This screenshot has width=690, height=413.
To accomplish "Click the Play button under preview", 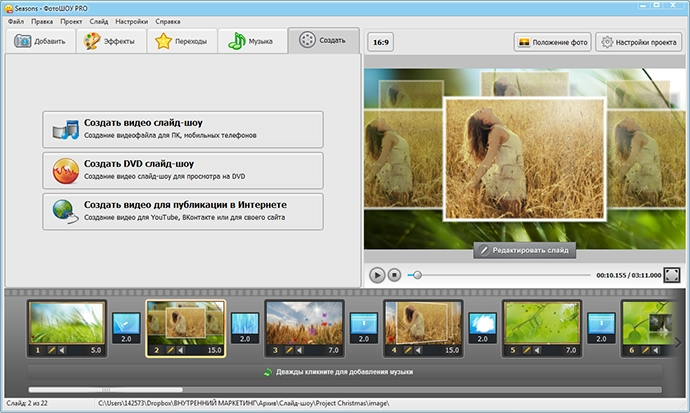I will 377,275.
